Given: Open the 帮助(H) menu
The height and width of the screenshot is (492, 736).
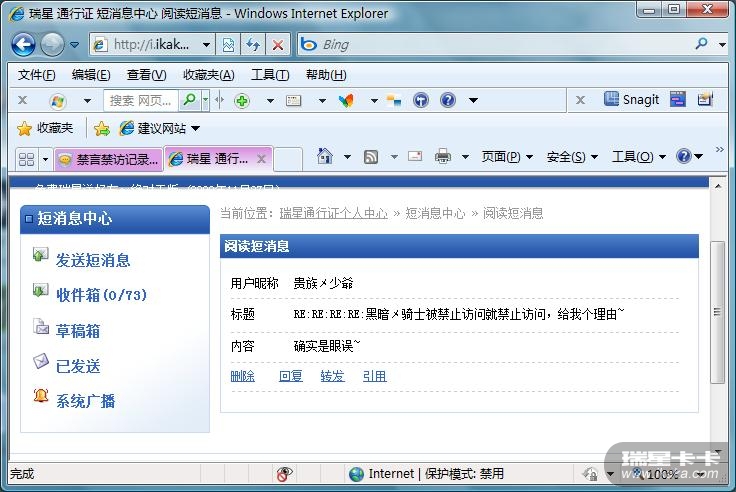Looking at the screenshot, I should pos(326,75).
